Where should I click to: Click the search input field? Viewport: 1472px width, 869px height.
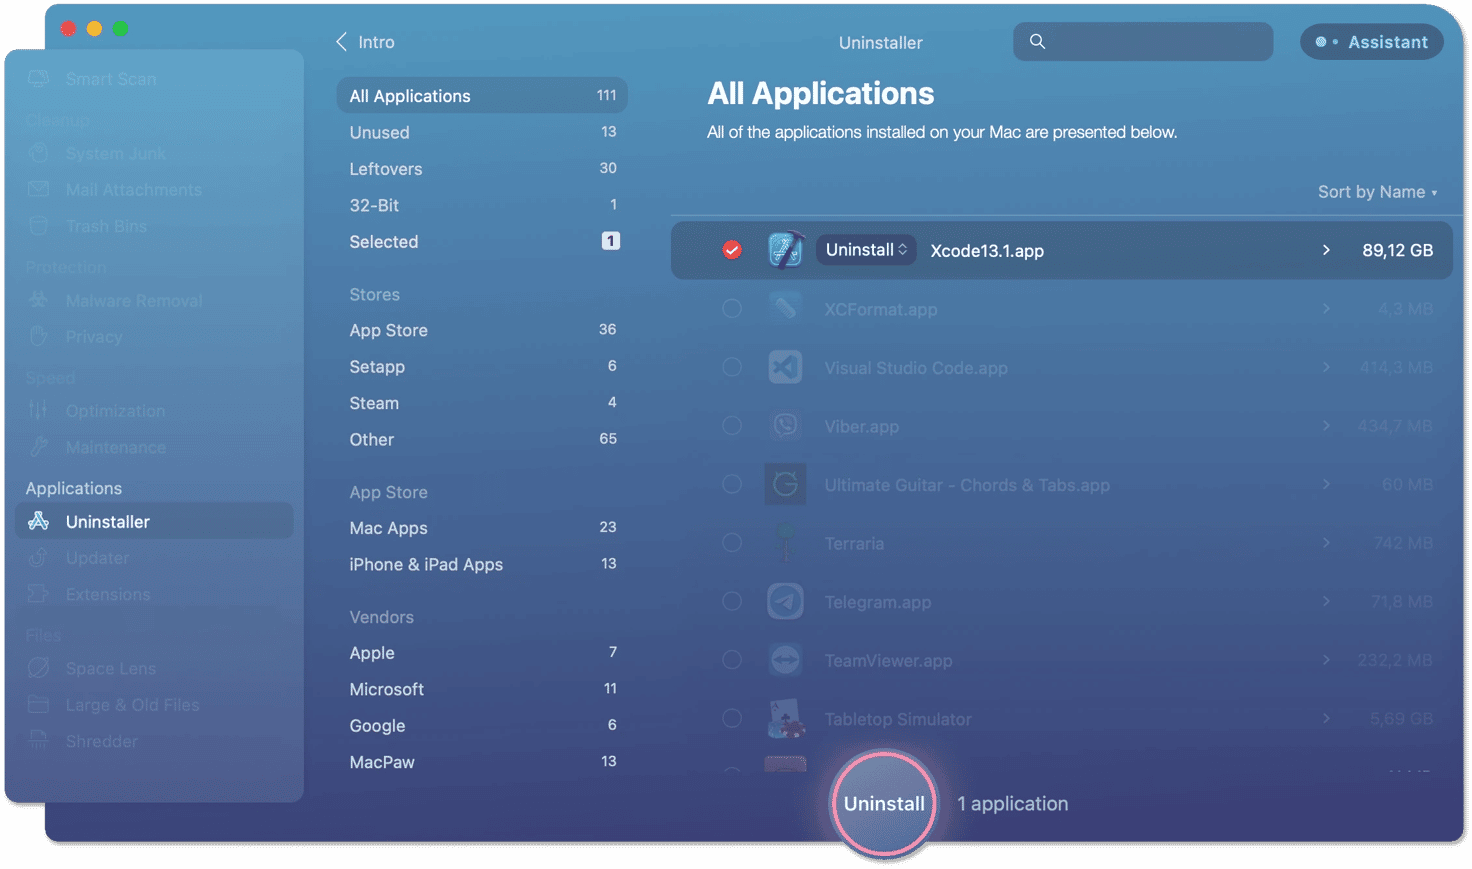(1143, 42)
